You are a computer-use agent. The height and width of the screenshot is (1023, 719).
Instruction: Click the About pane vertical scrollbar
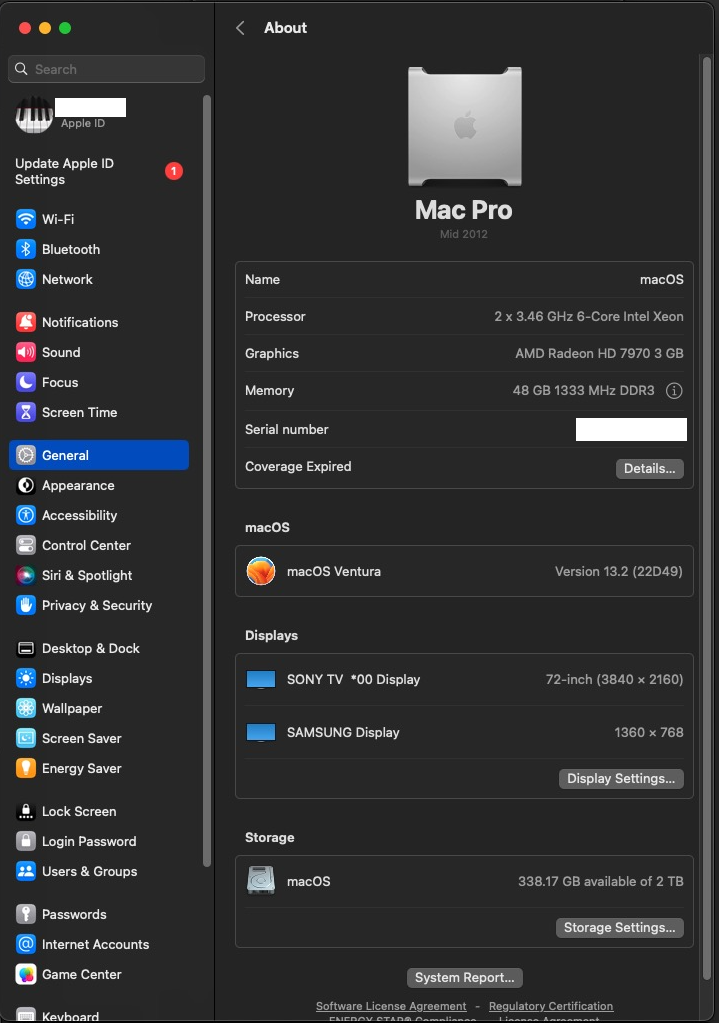pos(707,517)
